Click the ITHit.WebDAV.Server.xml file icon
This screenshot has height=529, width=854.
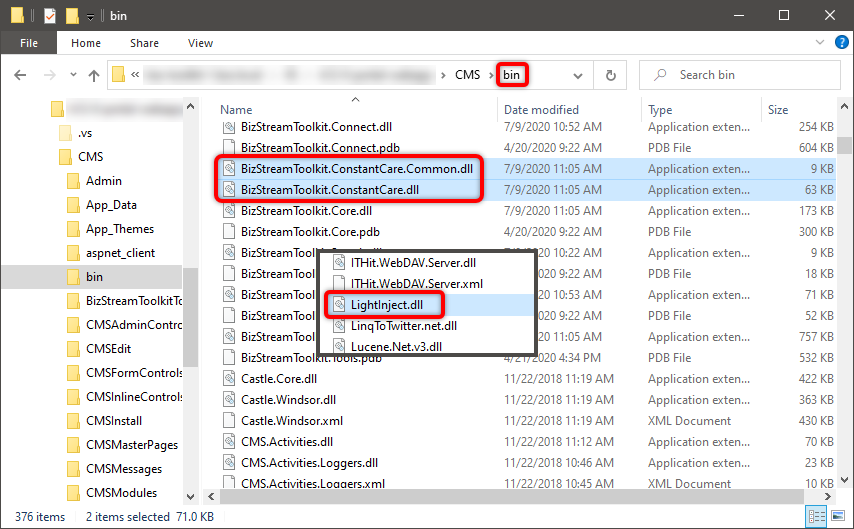click(x=339, y=284)
